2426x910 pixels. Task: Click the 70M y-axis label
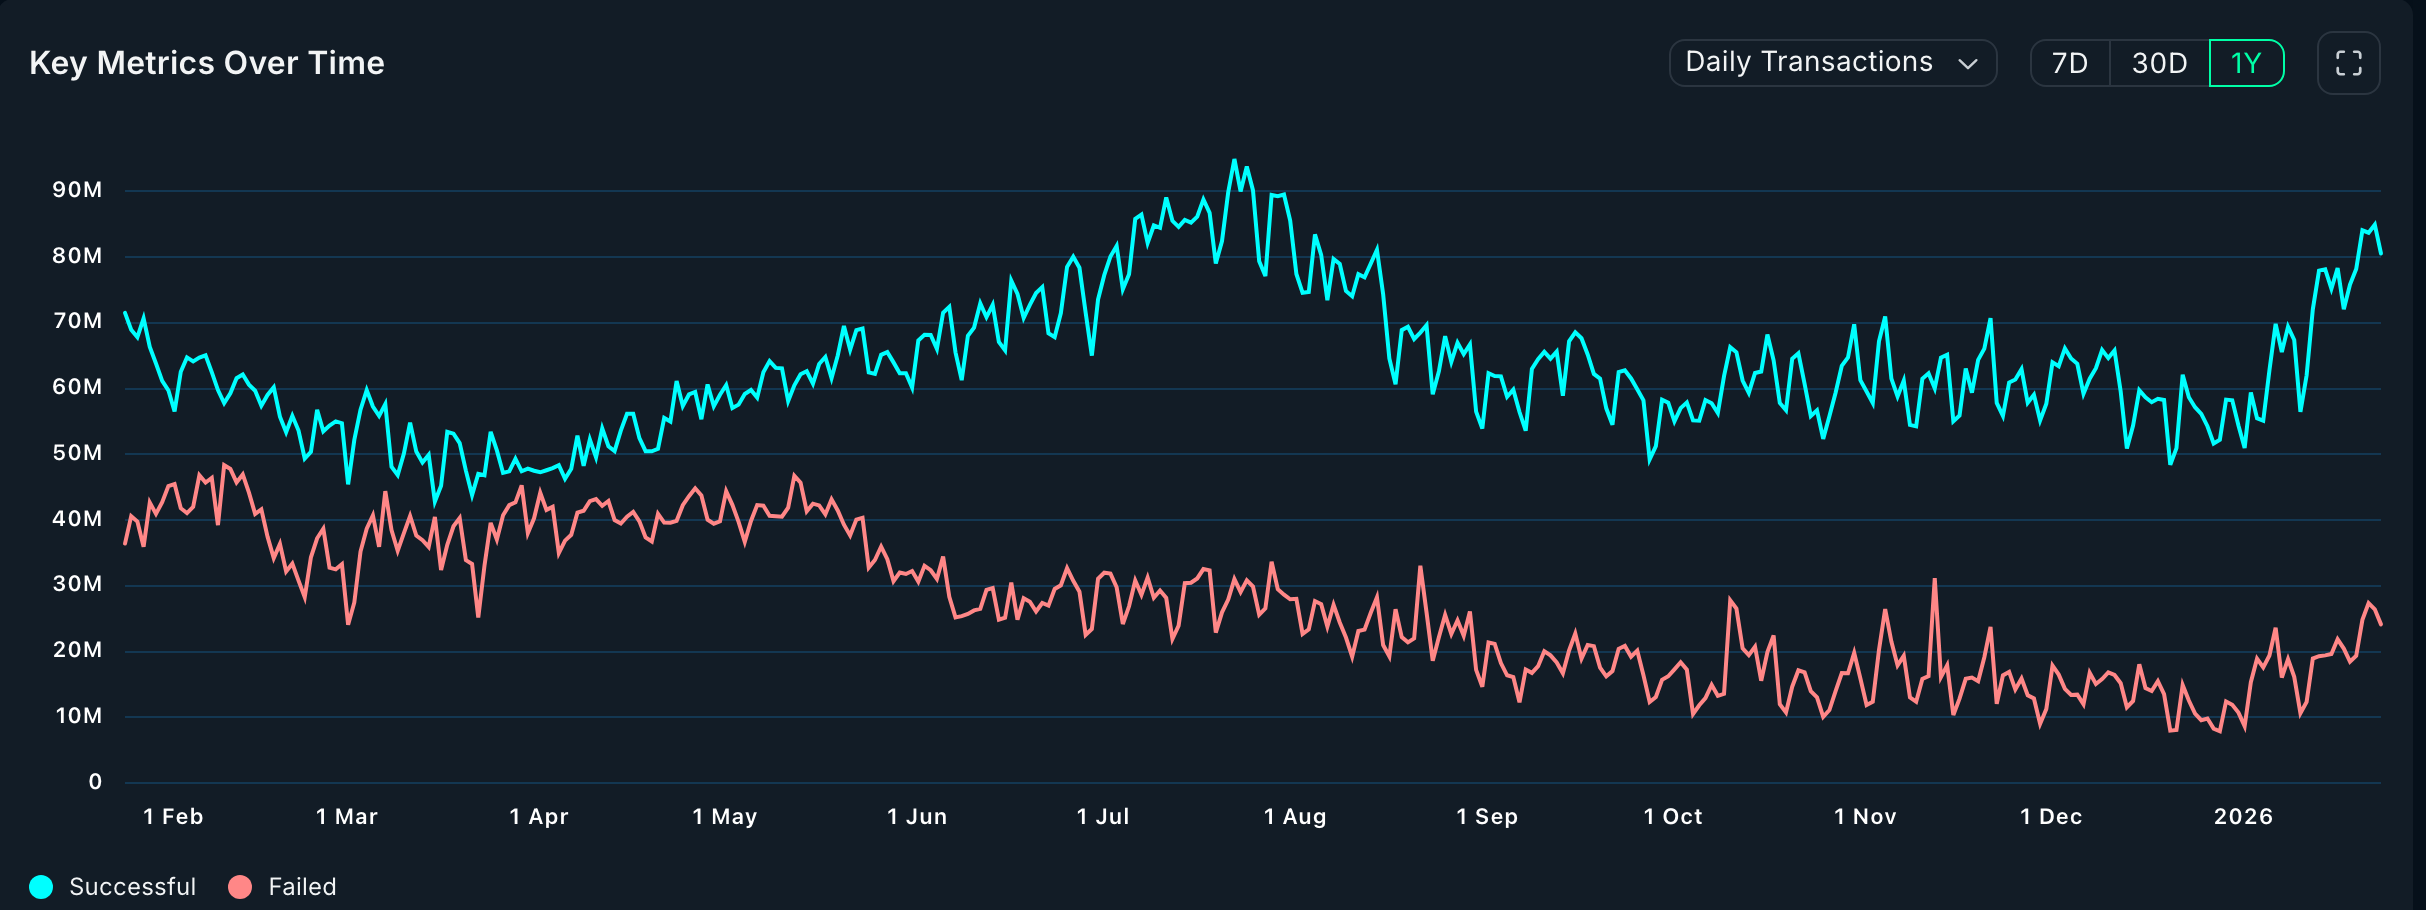pyautogui.click(x=77, y=321)
